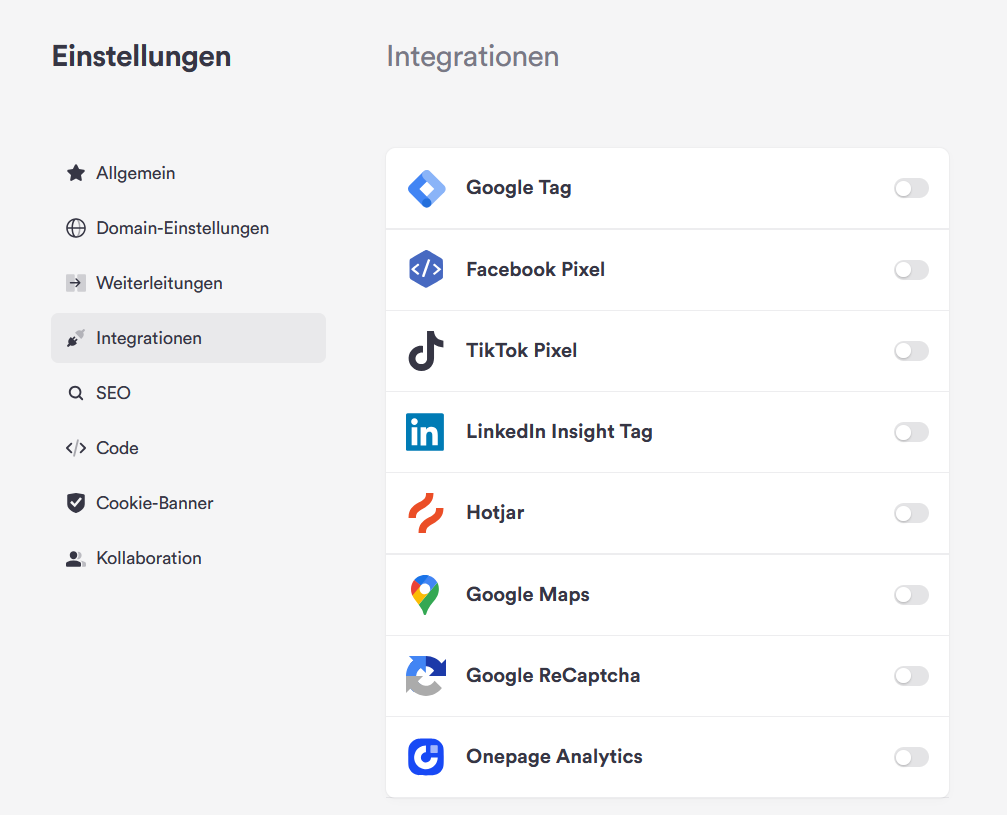Click the star icon beside Allgemein
The width and height of the screenshot is (1007, 815).
pyautogui.click(x=76, y=173)
